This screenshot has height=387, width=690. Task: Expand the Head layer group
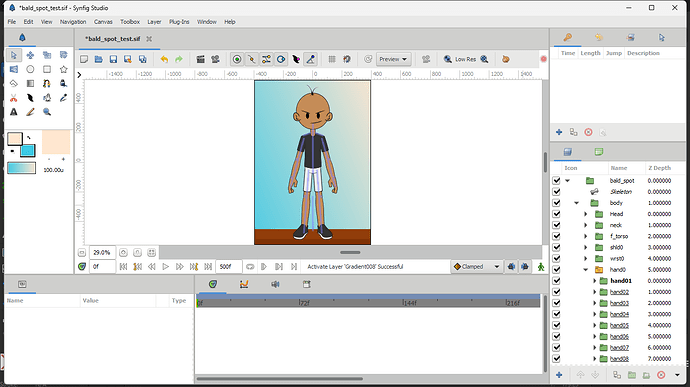[x=586, y=214]
